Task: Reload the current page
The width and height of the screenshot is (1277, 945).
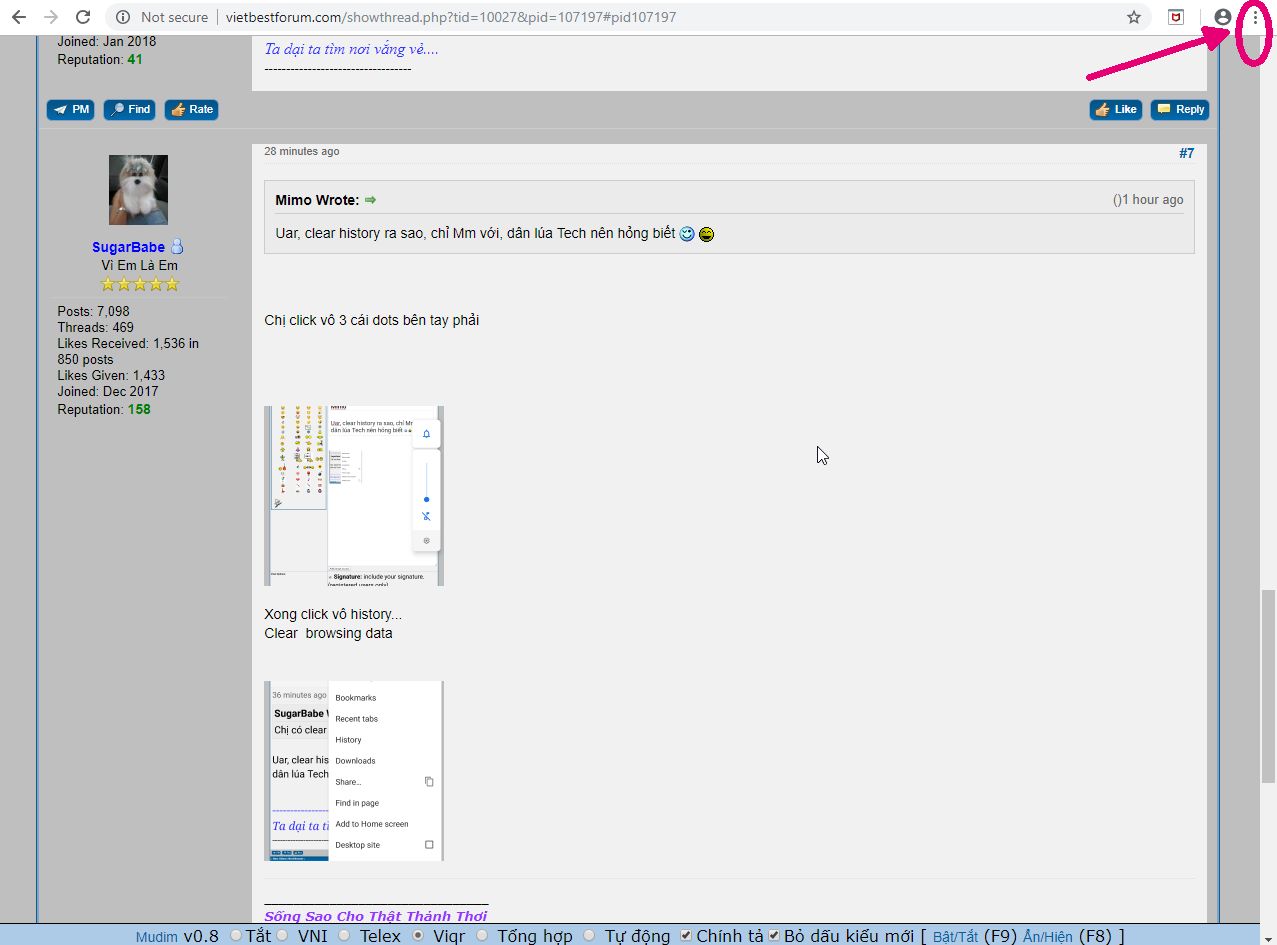Action: coord(84,17)
